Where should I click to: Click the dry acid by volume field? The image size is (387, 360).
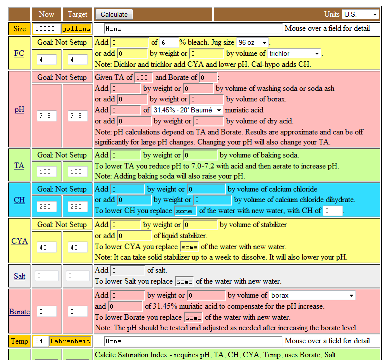(209, 121)
